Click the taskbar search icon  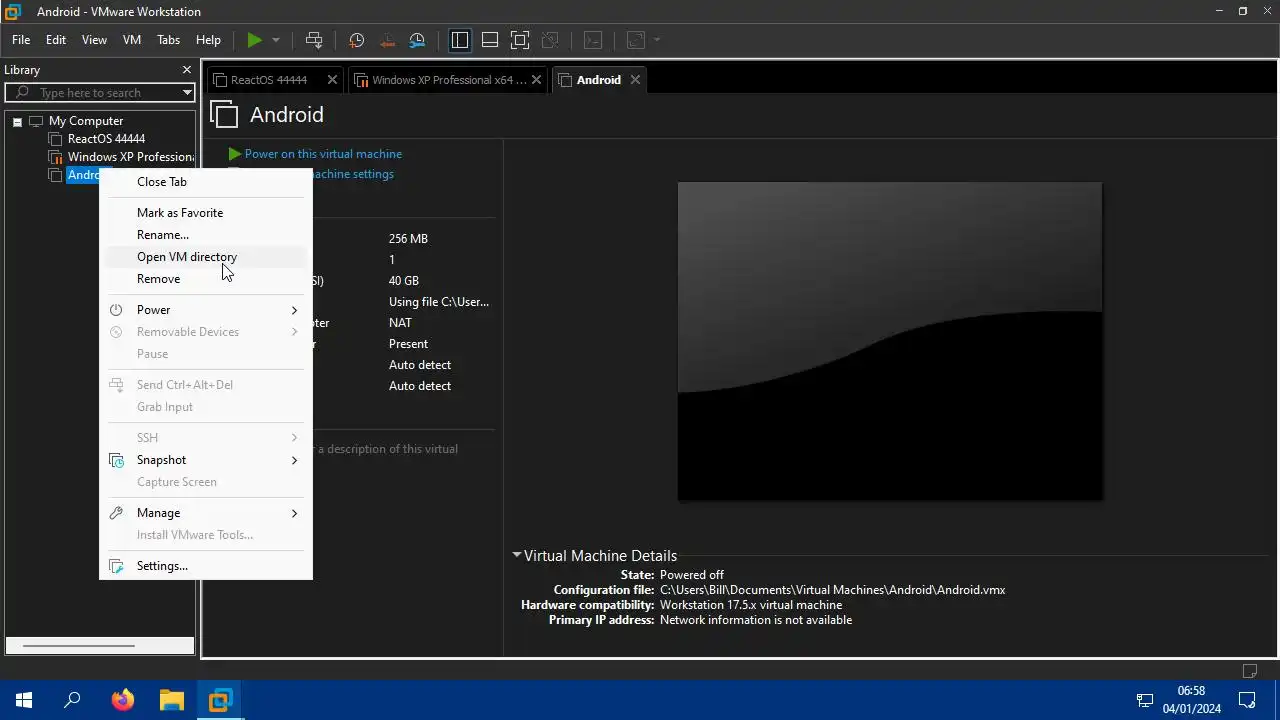coord(72,700)
